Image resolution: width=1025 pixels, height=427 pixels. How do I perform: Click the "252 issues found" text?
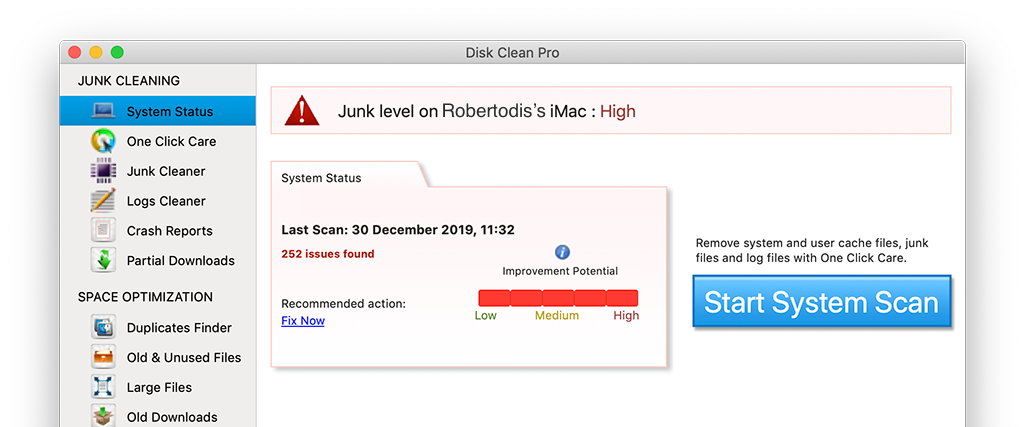pos(328,254)
